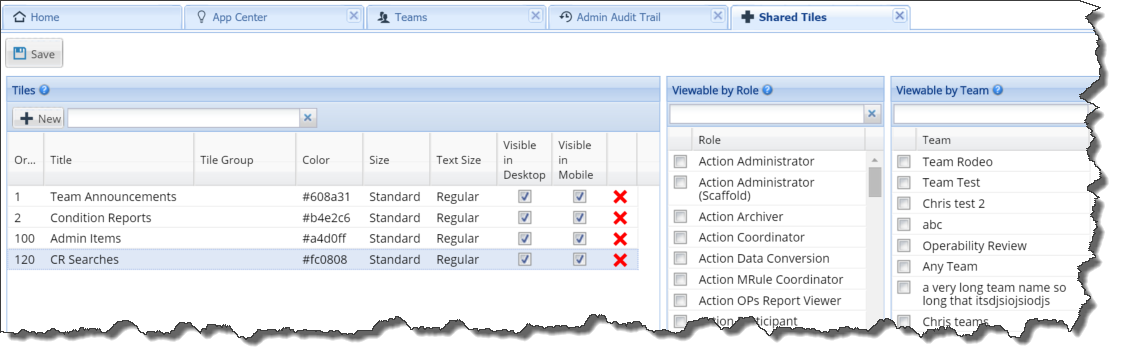Viewport: 1125px width, 363px height.
Task: Sort by the Tile Group column header
Action: [245, 160]
